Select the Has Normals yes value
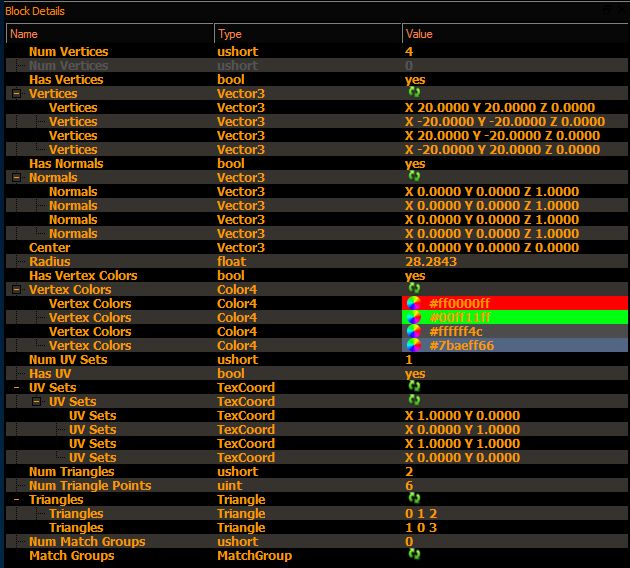 pyautogui.click(x=415, y=163)
